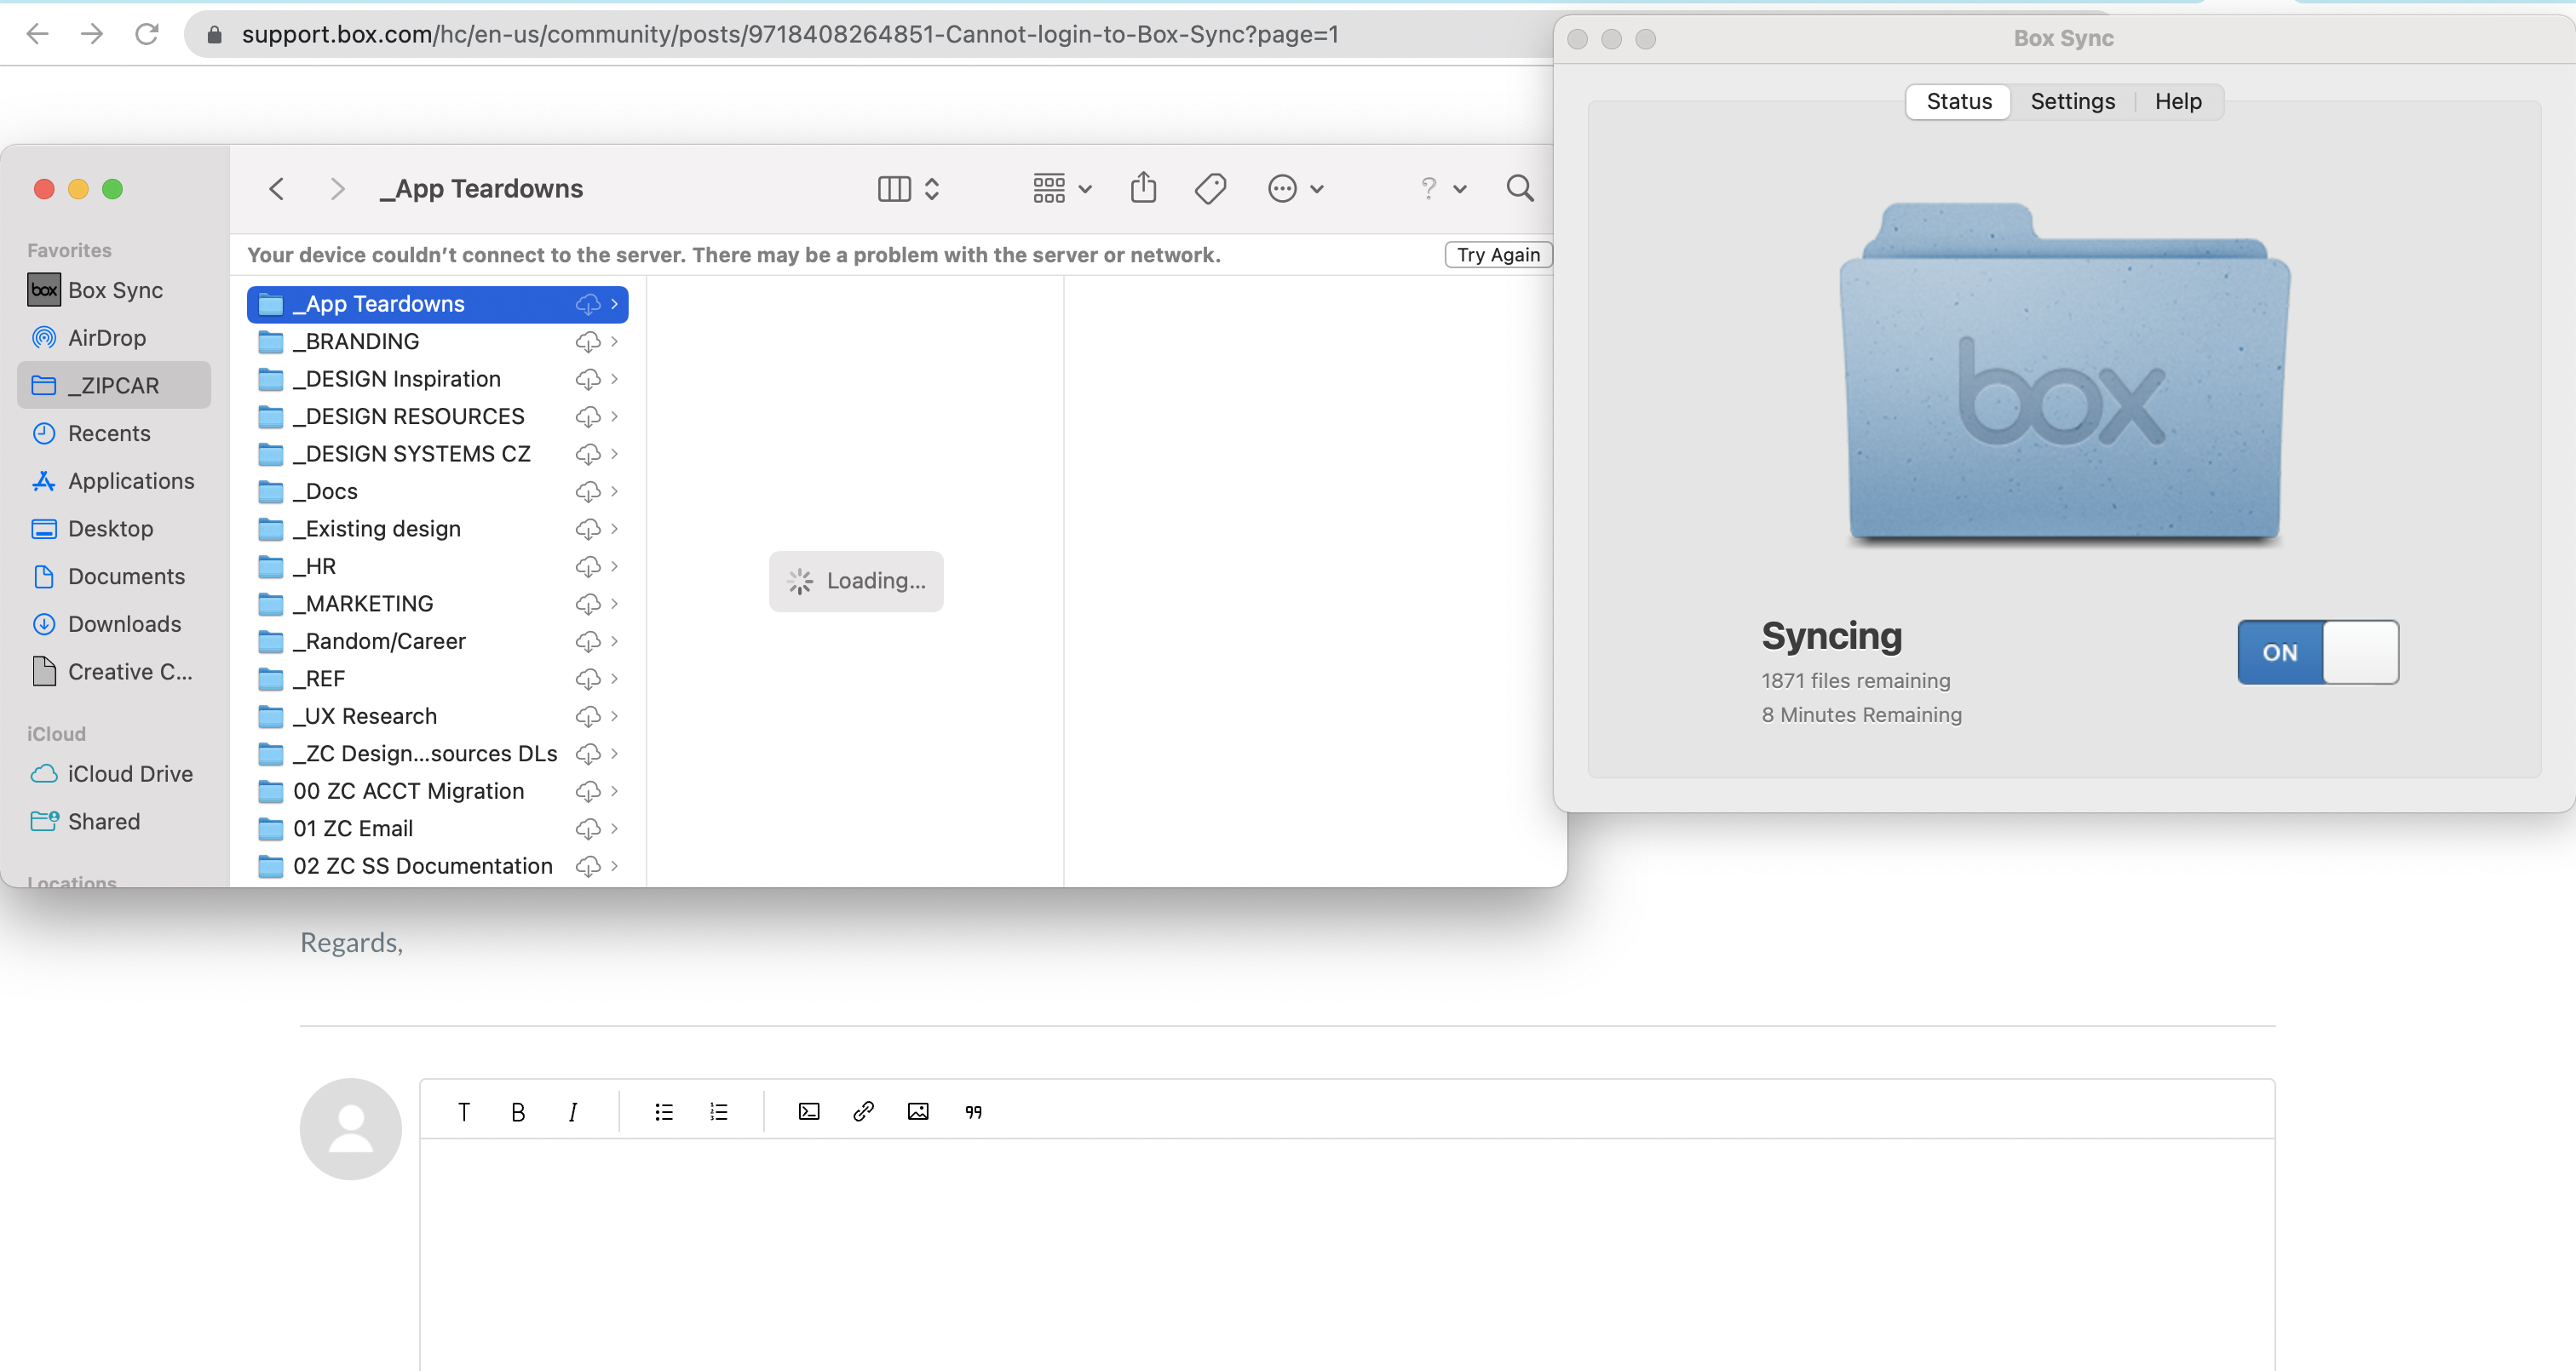Screen dimensions: 2576x1371
Task: Click the Finder share icon
Action: coord(1143,187)
